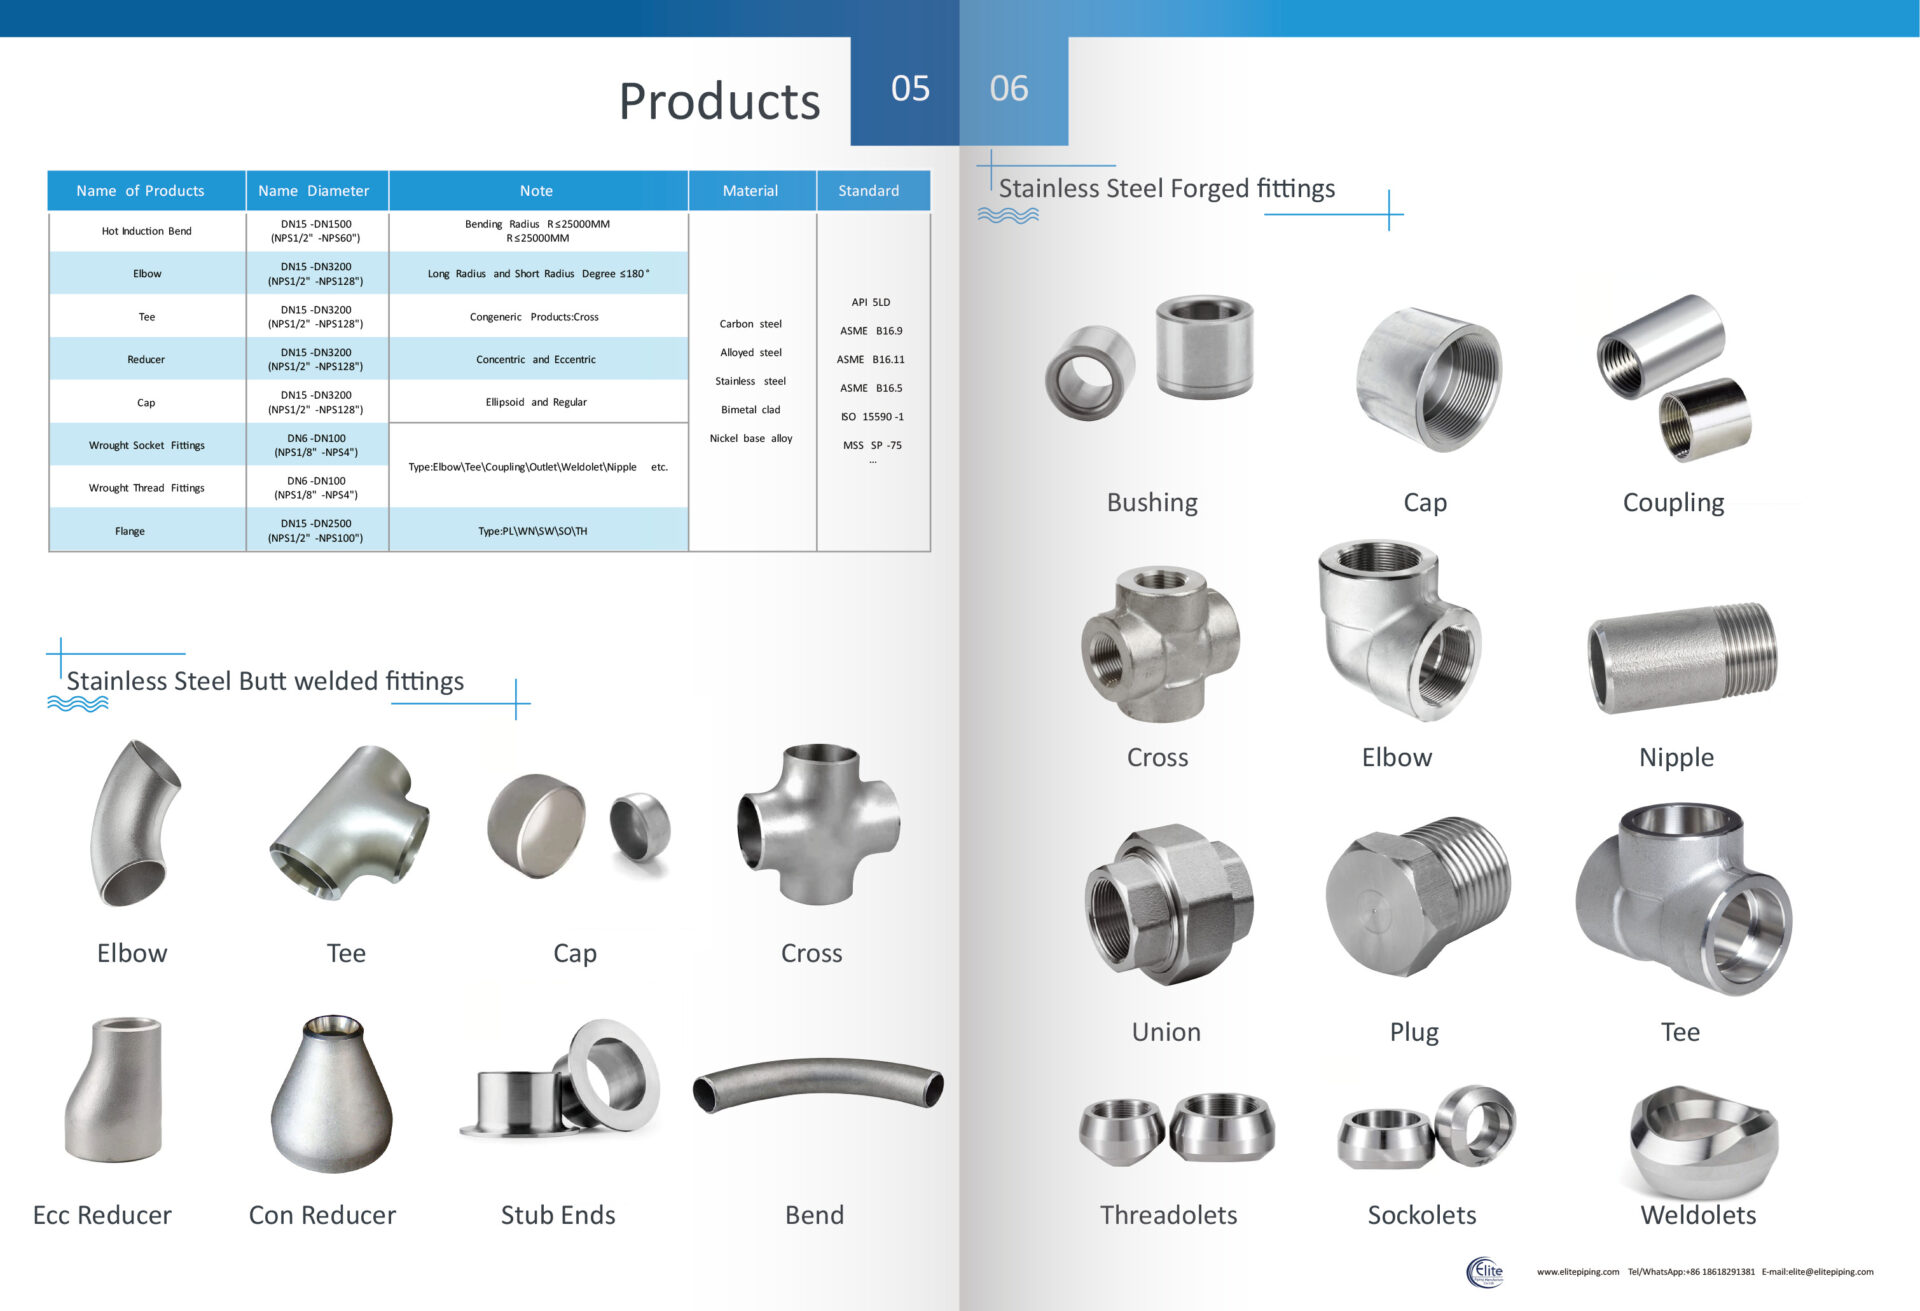Viewport: 1920px width, 1311px height.
Task: Select the butt welded Elbow photo
Action: [x=135, y=823]
